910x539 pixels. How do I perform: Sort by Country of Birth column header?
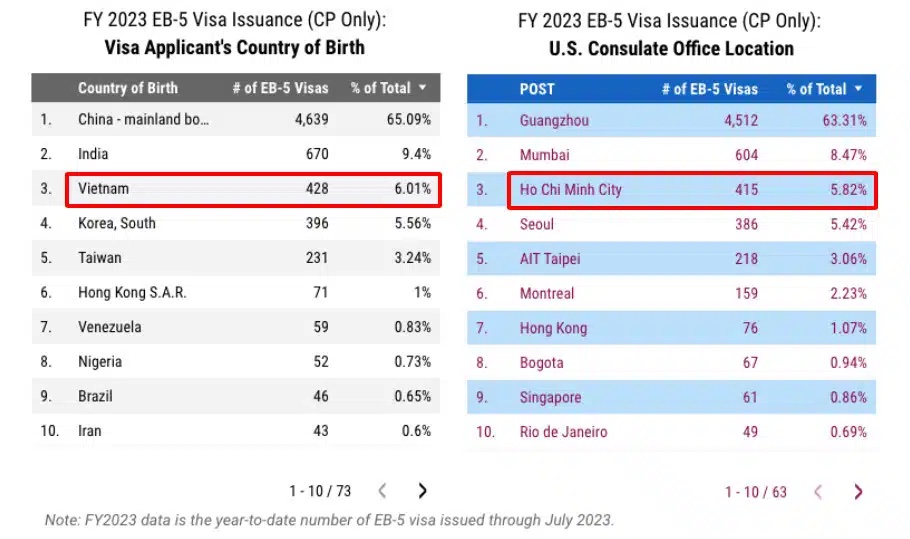[128, 88]
